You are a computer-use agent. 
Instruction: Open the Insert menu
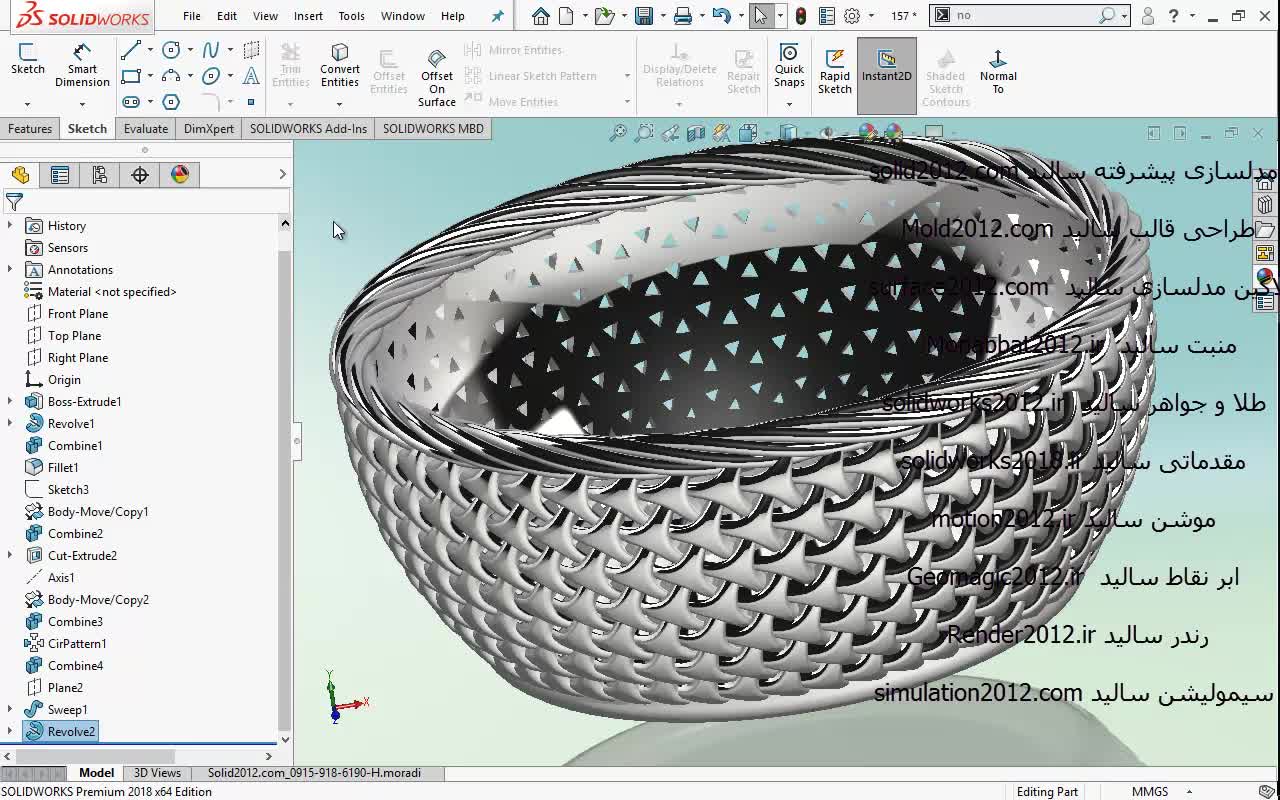tap(308, 16)
